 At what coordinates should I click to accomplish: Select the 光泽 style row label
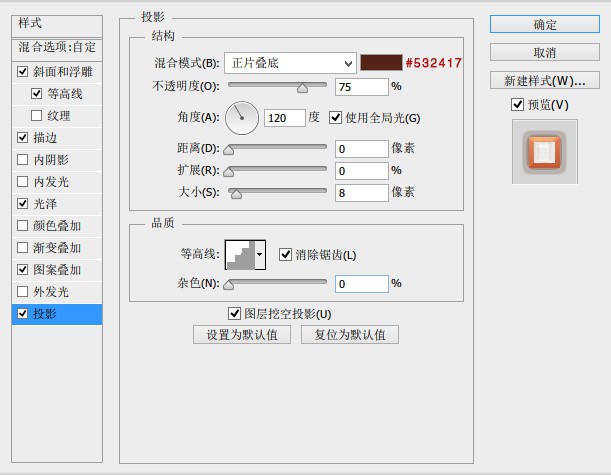(45, 204)
